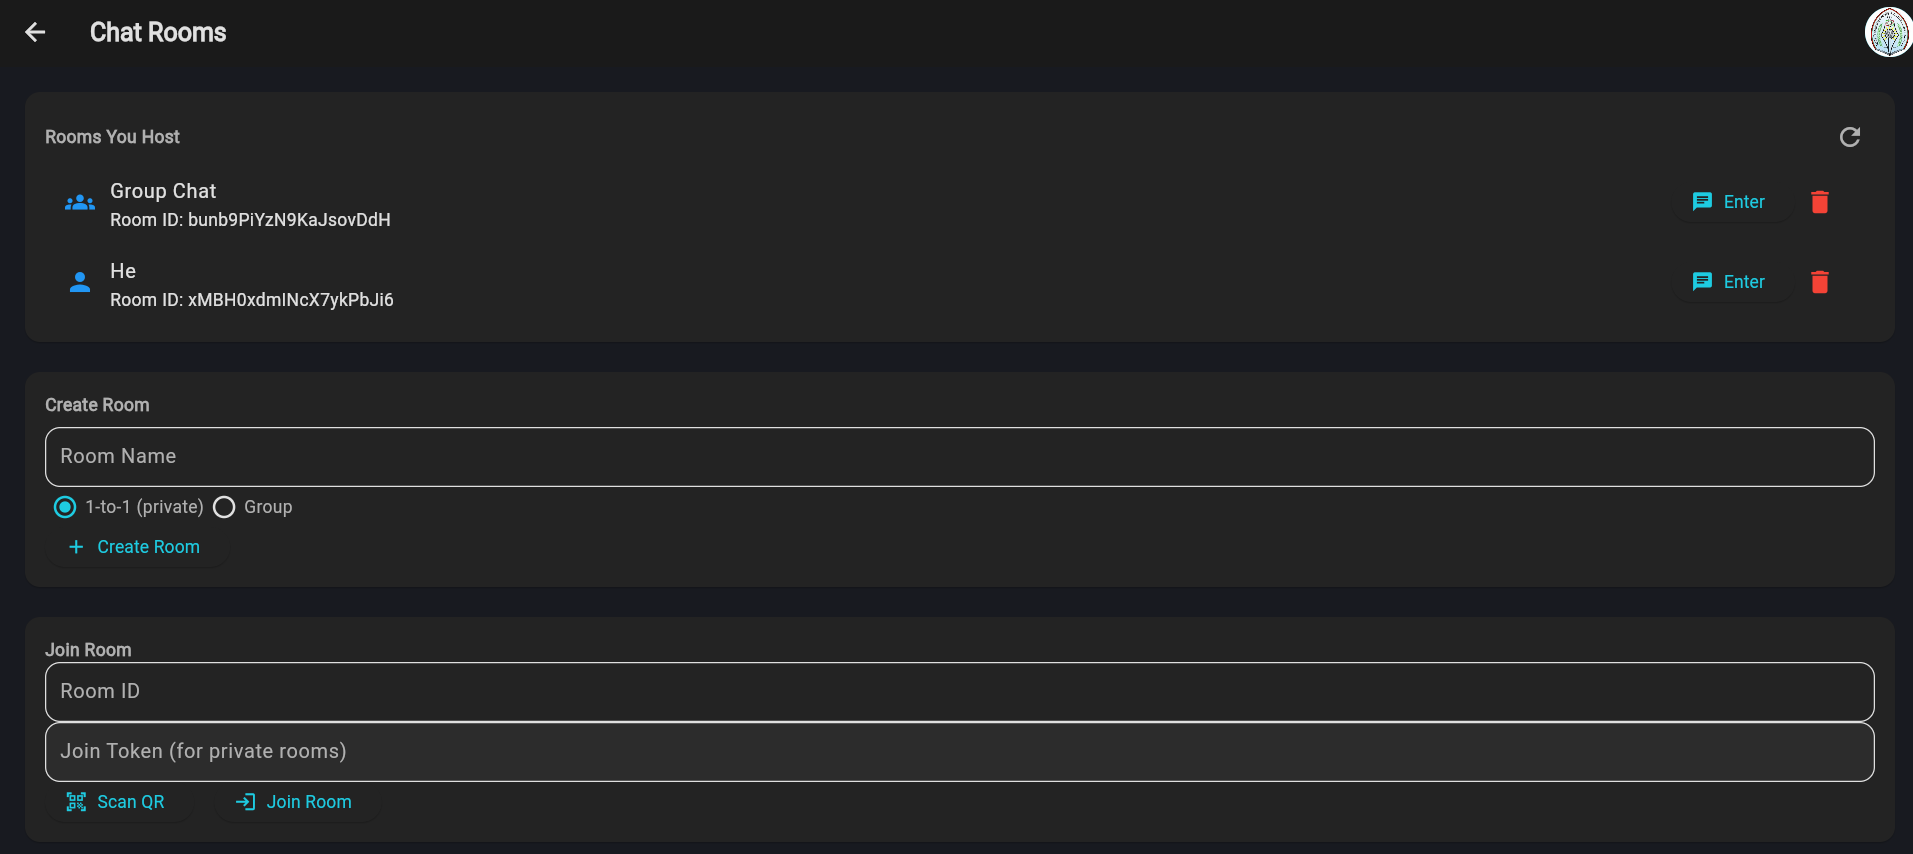Viewport: 1913px width, 854px height.
Task: Enter the Group Chat room
Action: (1729, 202)
